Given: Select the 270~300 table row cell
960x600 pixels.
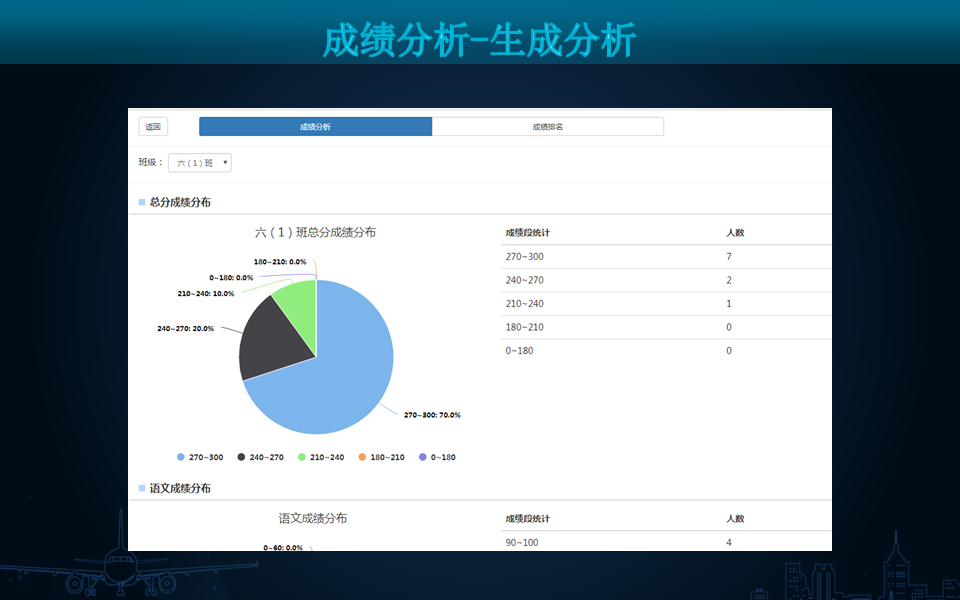Looking at the screenshot, I should coord(525,257).
